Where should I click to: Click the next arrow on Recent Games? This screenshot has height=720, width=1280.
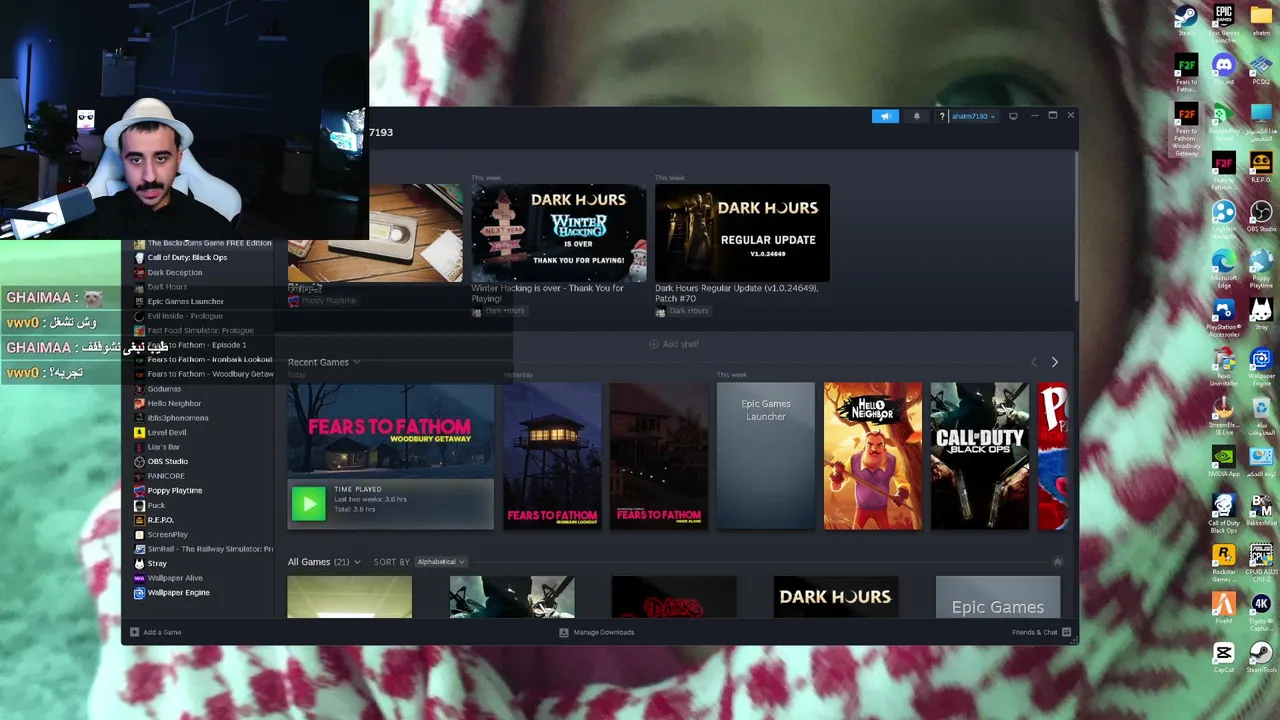click(x=1054, y=362)
